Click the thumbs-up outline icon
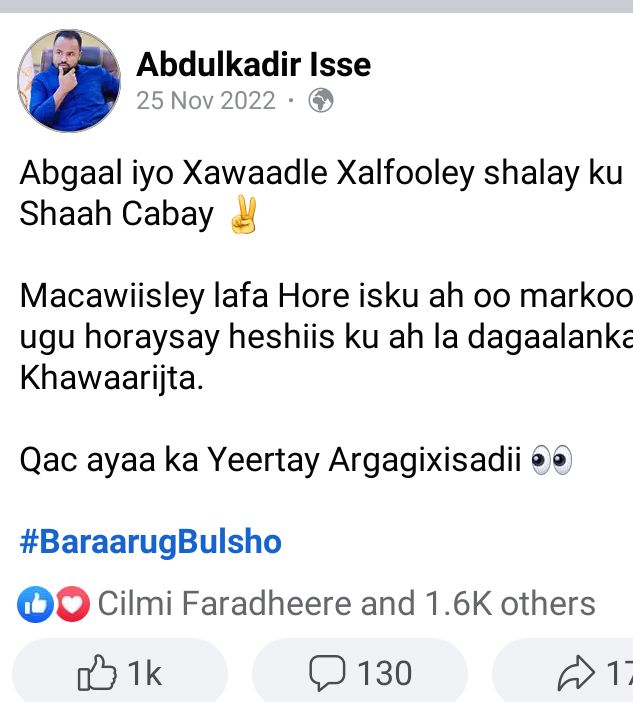The width and height of the screenshot is (633, 702). [97, 672]
